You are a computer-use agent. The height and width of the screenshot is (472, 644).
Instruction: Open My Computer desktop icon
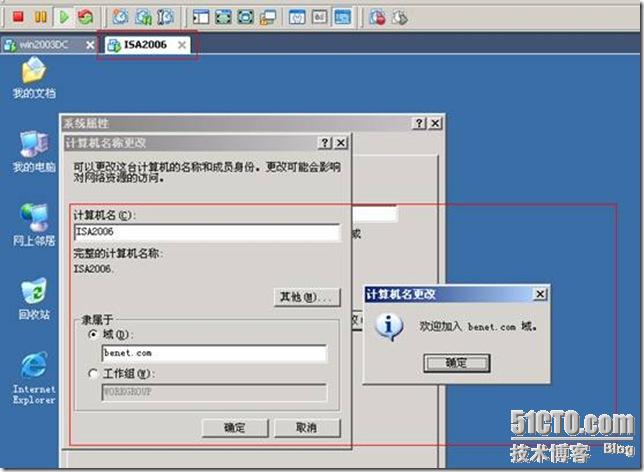click(34, 151)
